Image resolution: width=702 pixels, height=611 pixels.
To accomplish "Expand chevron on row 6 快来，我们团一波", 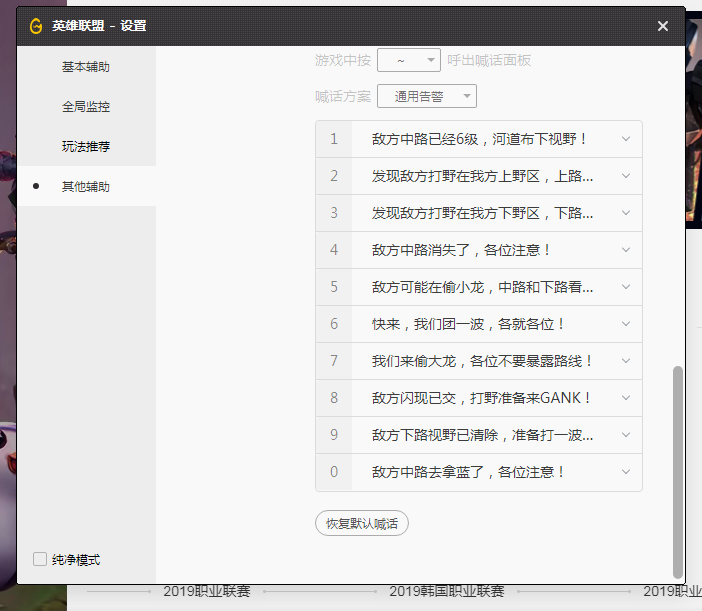I will (626, 324).
